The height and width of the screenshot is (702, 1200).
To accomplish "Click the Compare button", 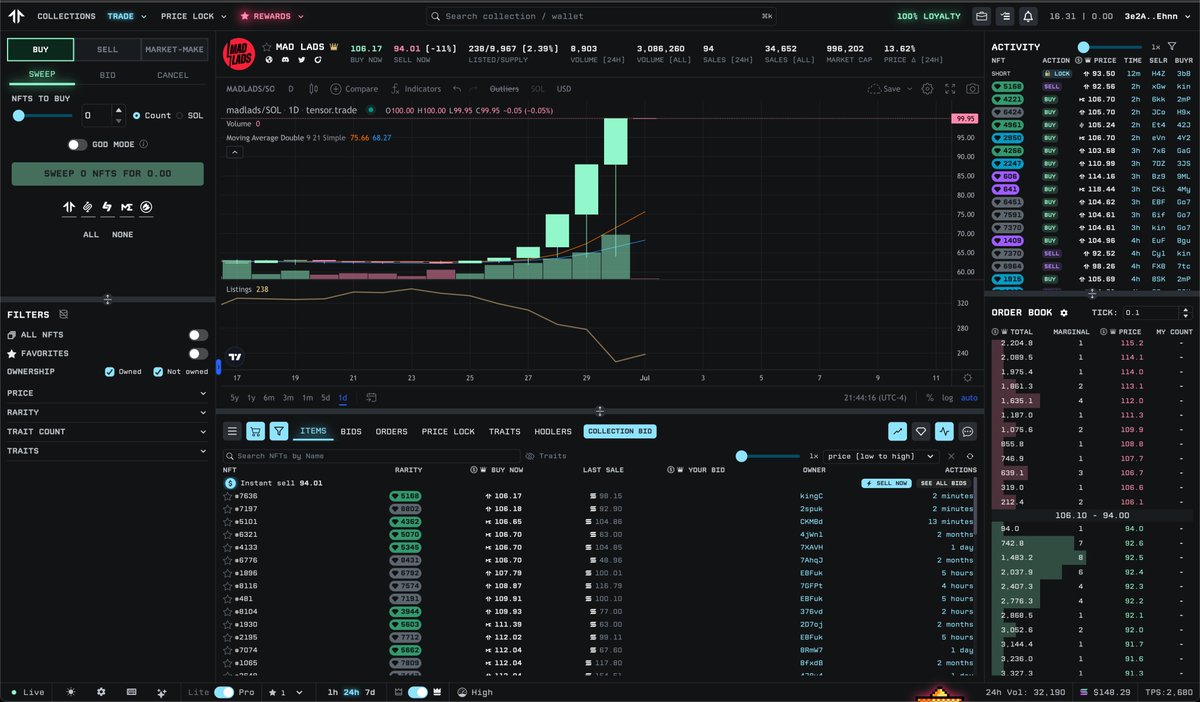I will [x=355, y=89].
